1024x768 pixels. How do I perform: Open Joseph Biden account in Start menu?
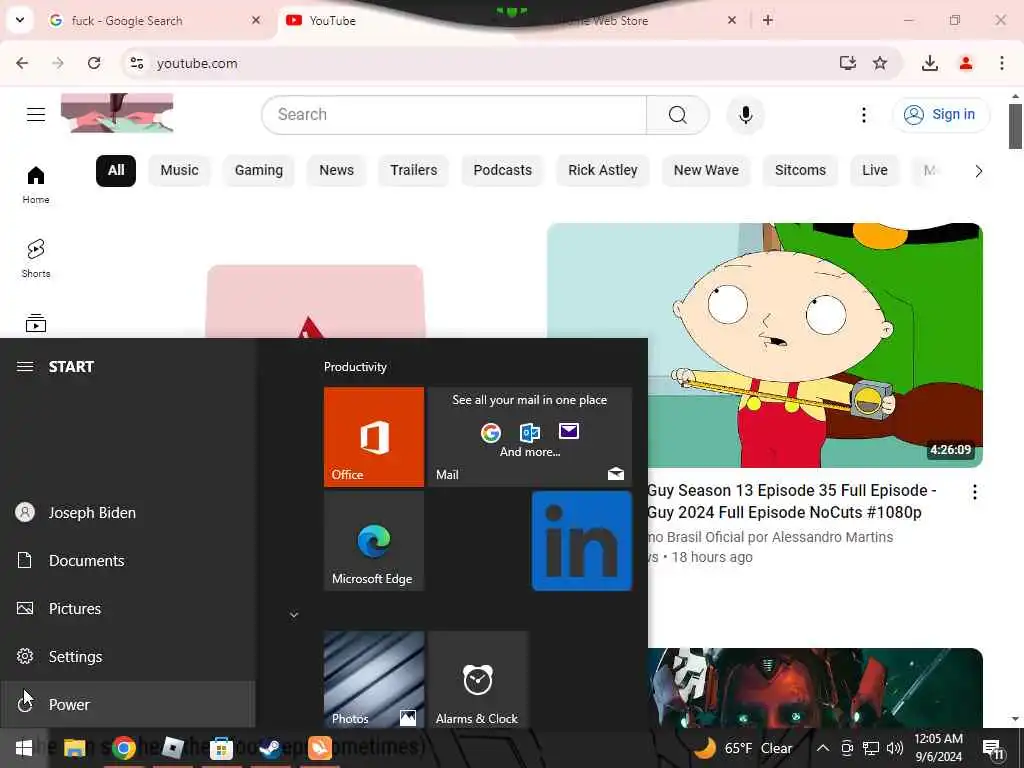pyautogui.click(x=128, y=513)
